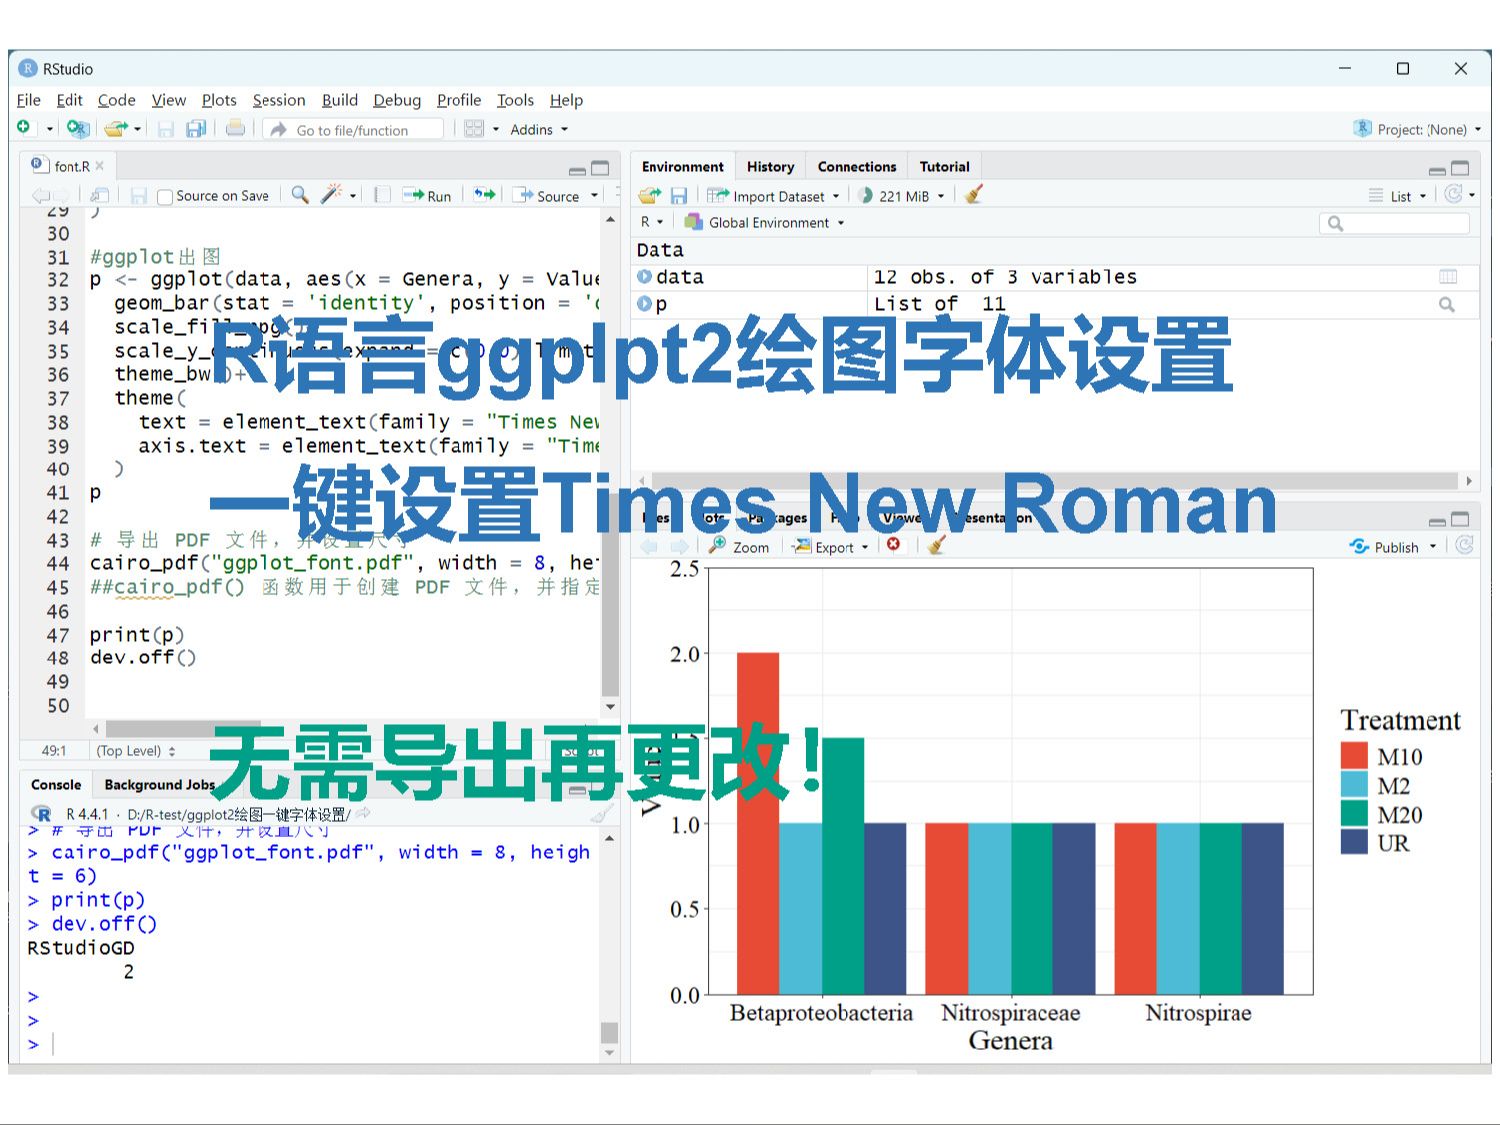The height and width of the screenshot is (1125, 1500).
Task: Print the current source file
Action: click(236, 128)
